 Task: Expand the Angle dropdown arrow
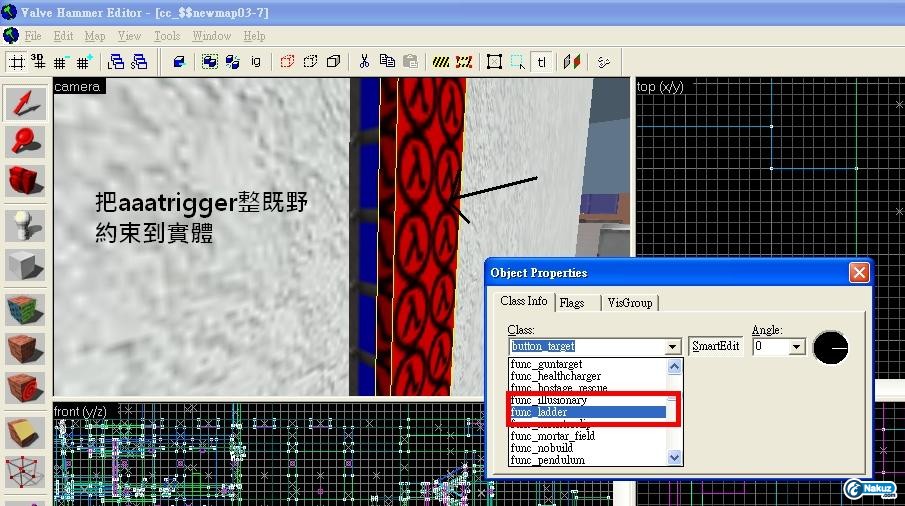(x=796, y=347)
